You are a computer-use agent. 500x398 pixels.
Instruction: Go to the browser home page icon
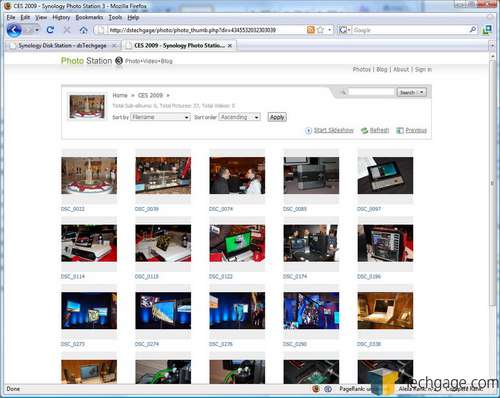(84, 30)
